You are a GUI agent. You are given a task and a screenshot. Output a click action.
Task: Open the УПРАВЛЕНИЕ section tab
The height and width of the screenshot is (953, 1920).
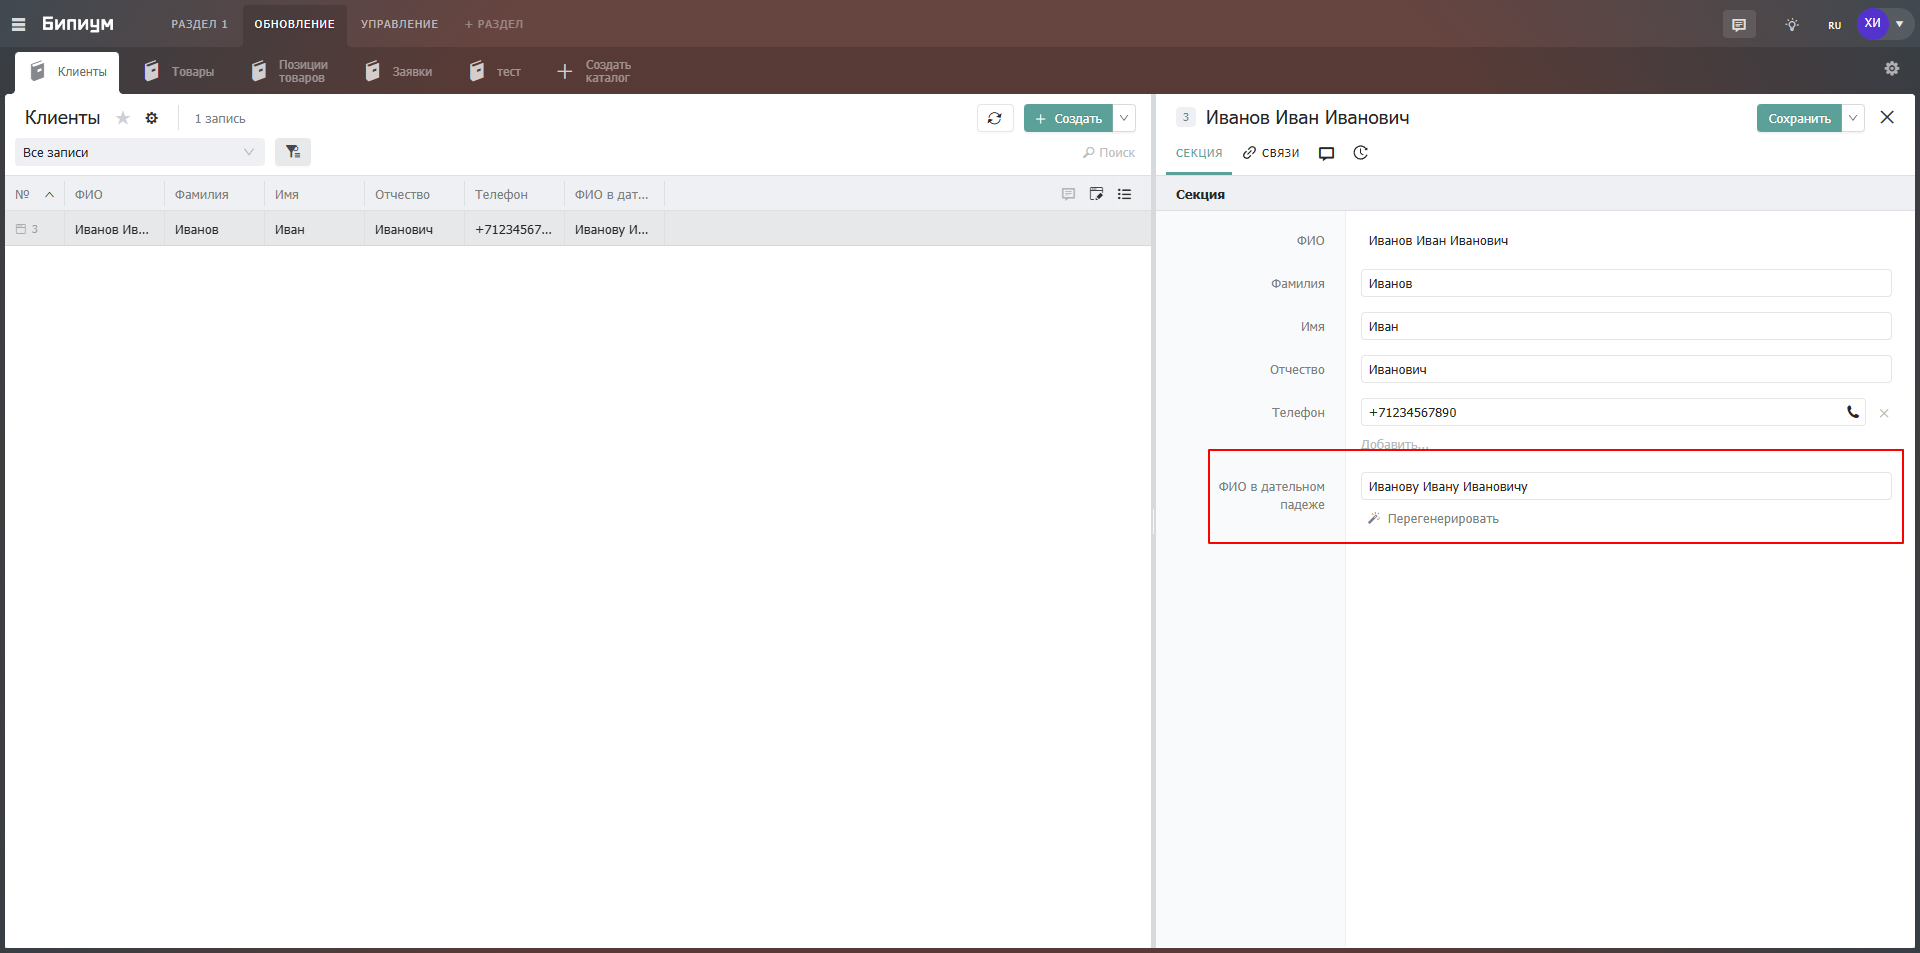click(399, 24)
